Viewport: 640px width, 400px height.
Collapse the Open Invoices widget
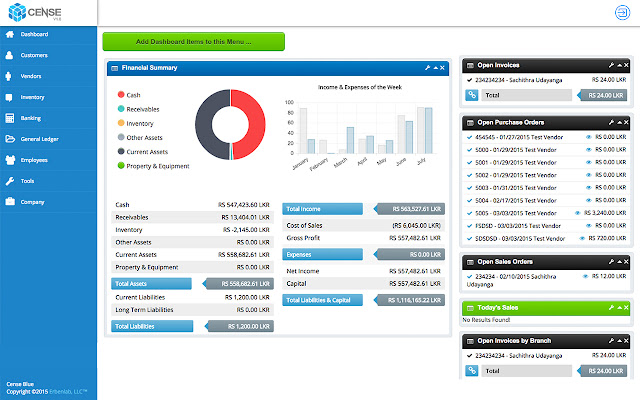tap(620, 65)
